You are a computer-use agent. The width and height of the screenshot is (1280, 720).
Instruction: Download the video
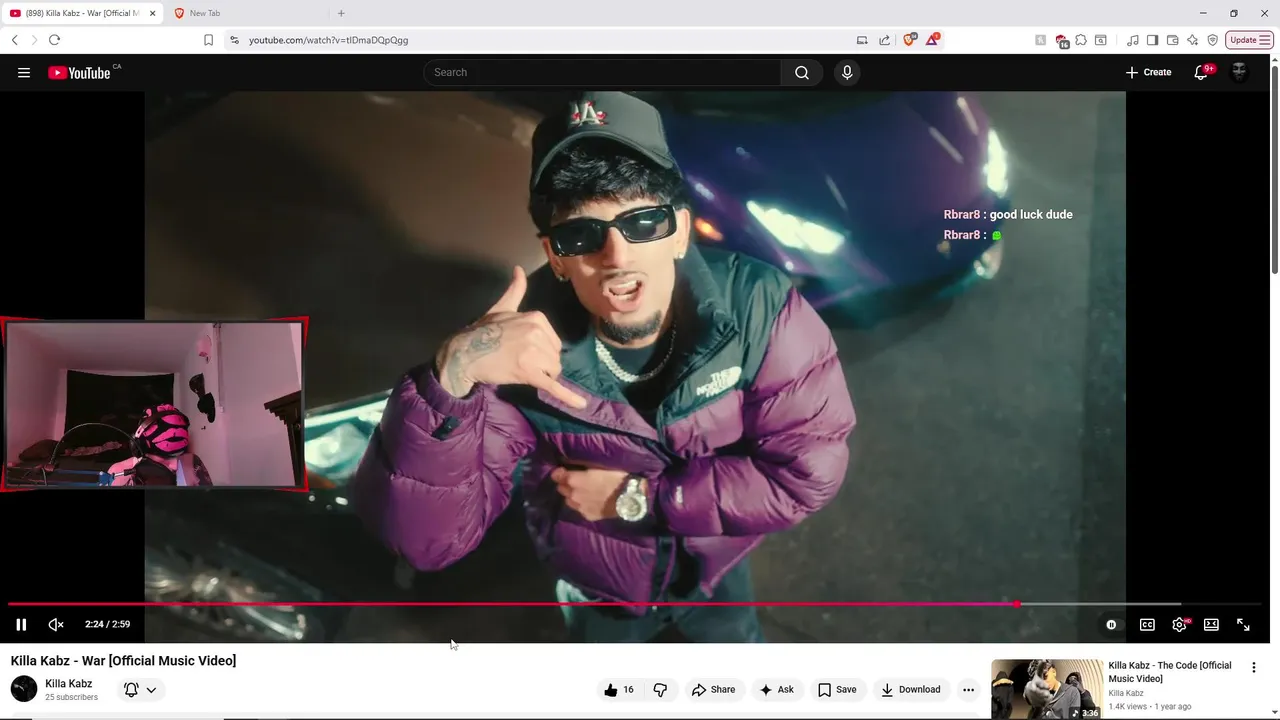(910, 689)
